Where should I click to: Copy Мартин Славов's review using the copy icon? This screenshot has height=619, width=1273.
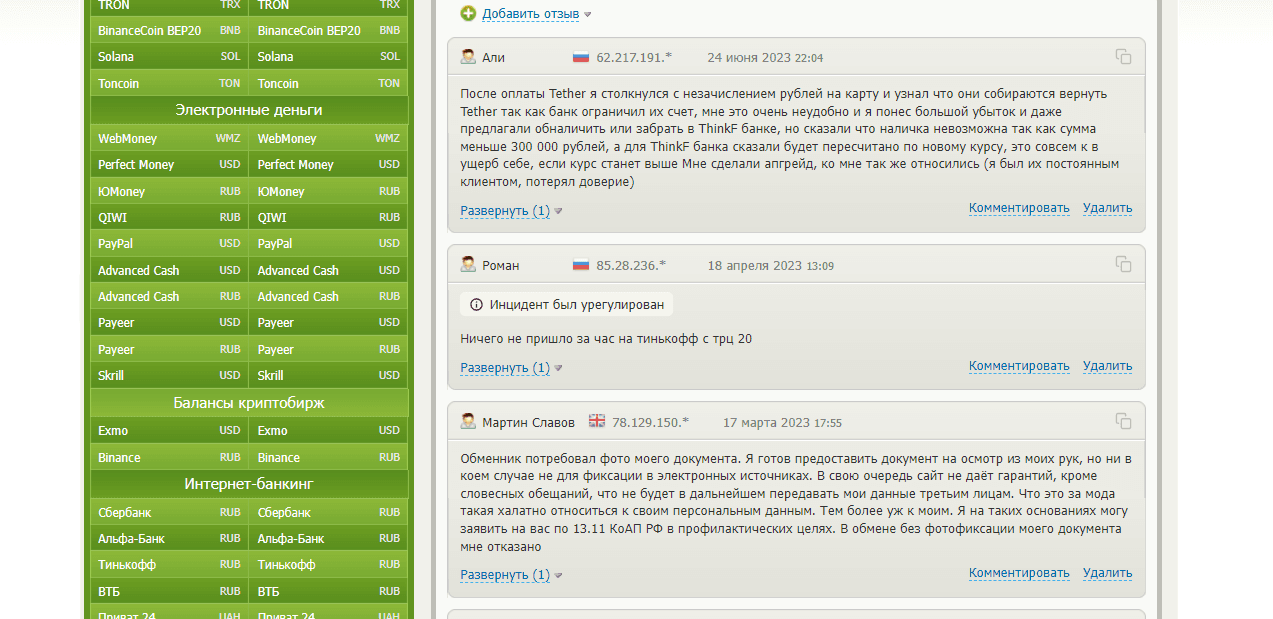pos(1123,421)
